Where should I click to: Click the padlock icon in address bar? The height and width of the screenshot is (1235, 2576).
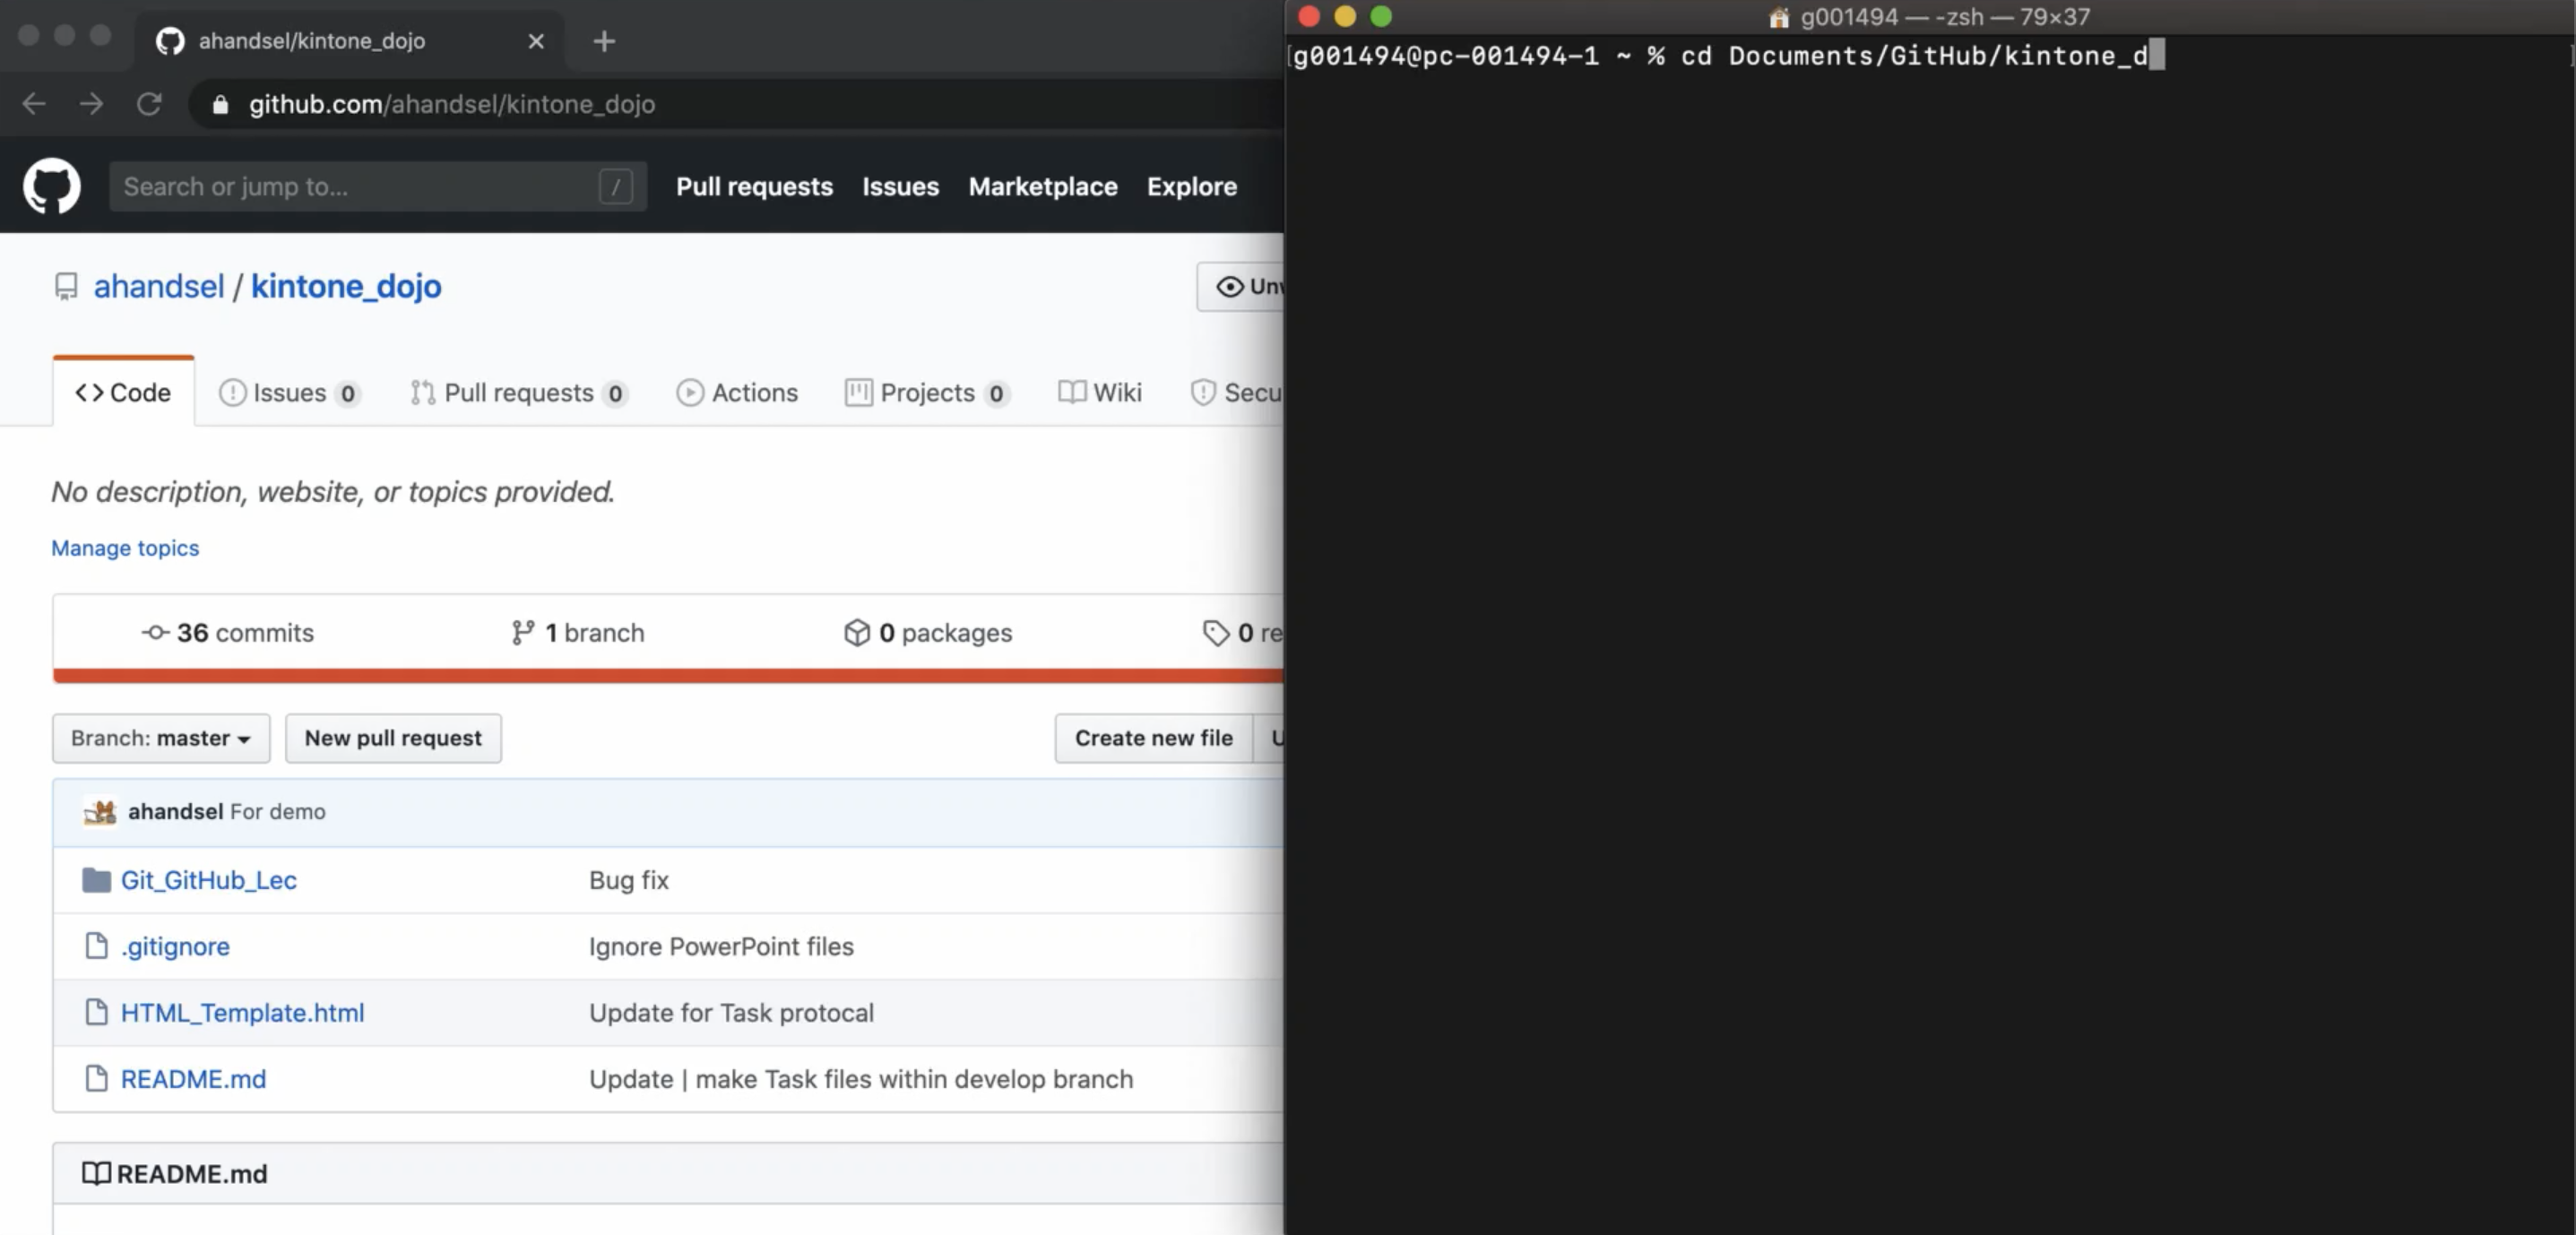[221, 104]
